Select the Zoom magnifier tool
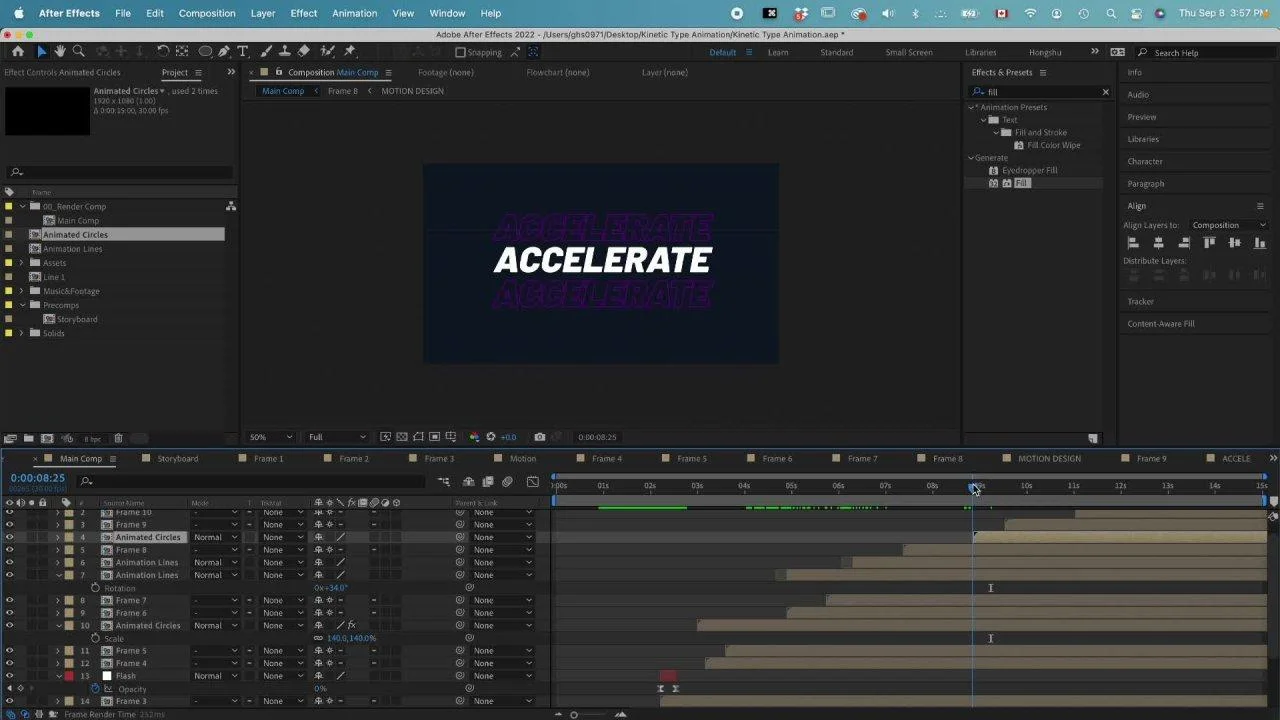The width and height of the screenshot is (1280, 720). 79,51
